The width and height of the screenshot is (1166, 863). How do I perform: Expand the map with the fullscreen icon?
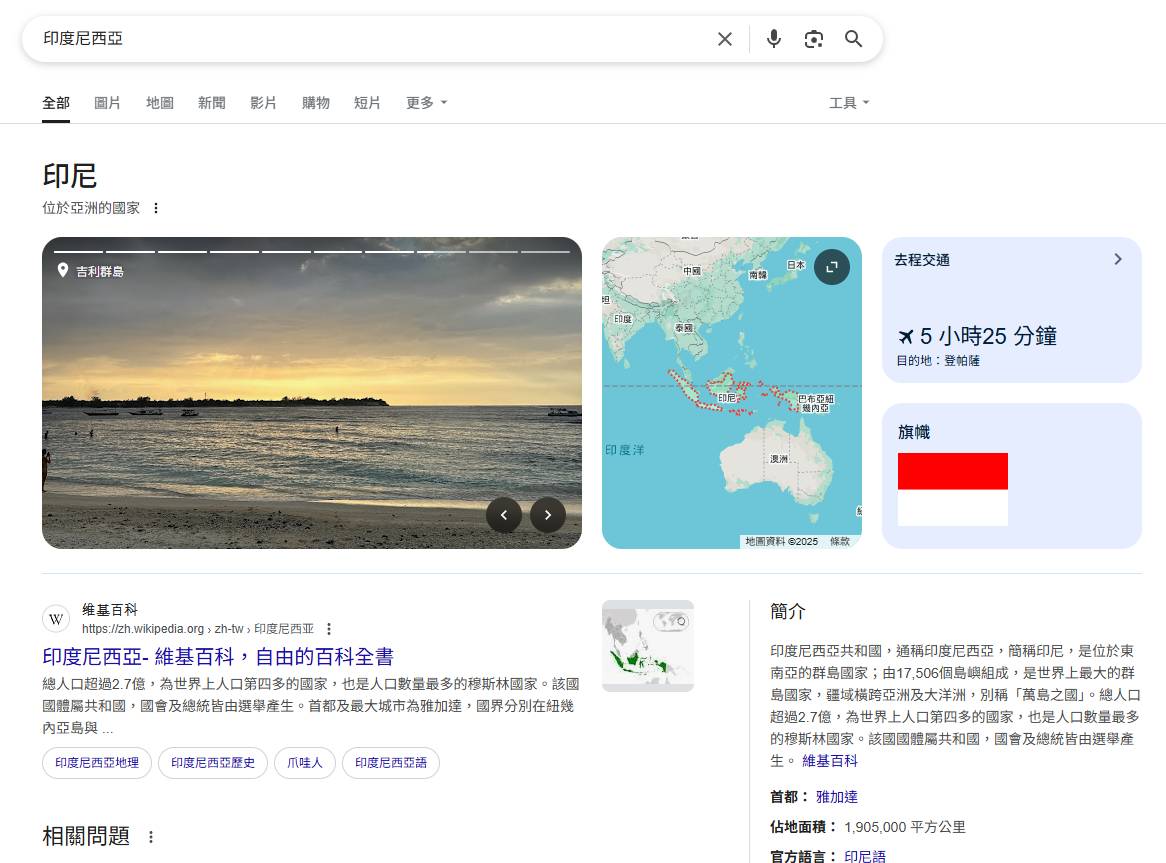point(831,267)
